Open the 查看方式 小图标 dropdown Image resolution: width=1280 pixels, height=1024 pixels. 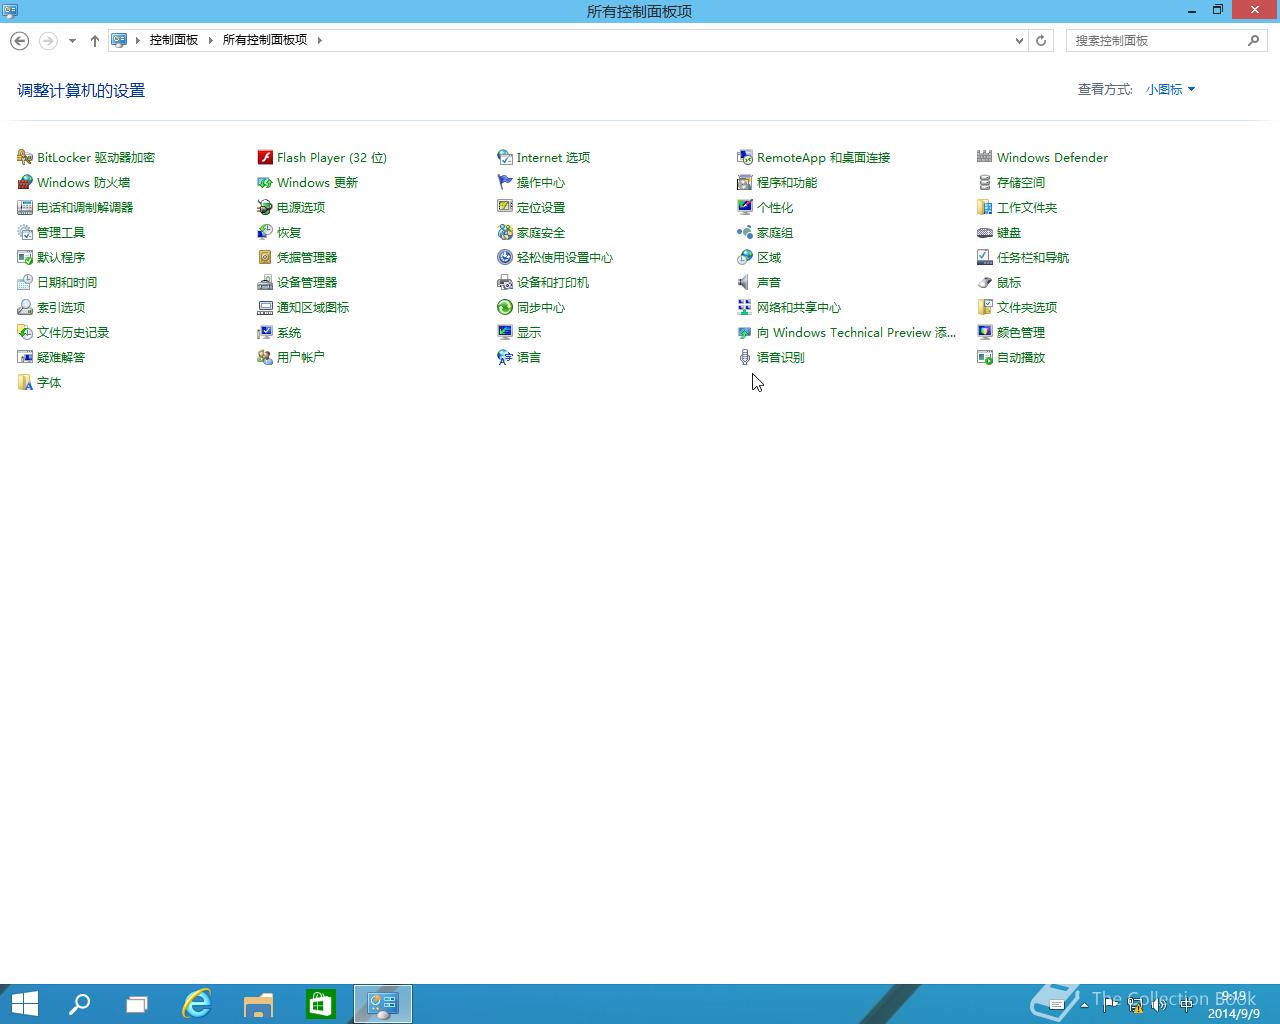[x=1170, y=89]
